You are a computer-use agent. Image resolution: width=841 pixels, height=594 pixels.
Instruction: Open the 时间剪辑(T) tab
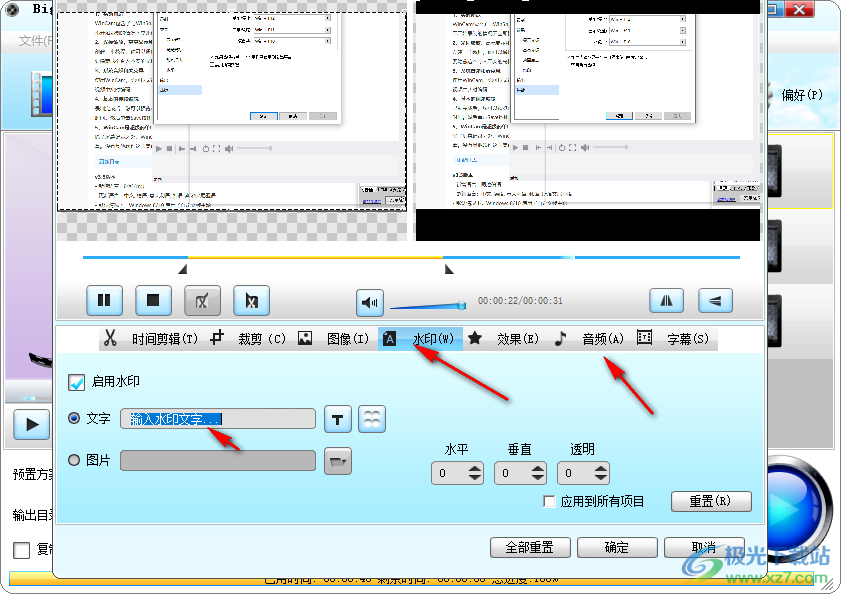165,339
